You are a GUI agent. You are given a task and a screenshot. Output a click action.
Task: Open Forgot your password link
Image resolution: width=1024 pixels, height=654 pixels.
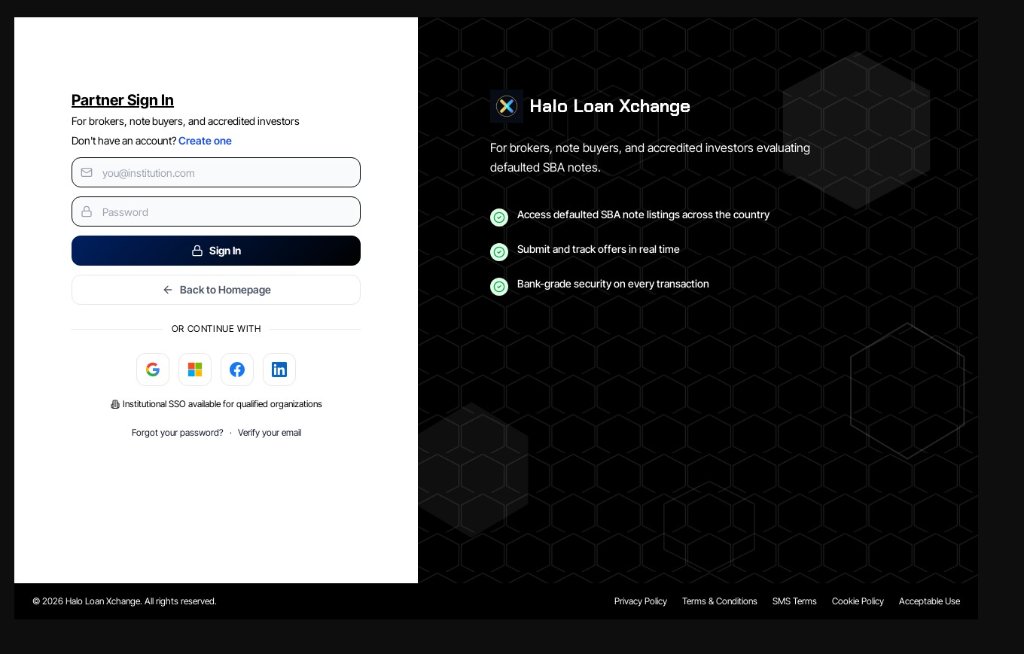coord(177,433)
